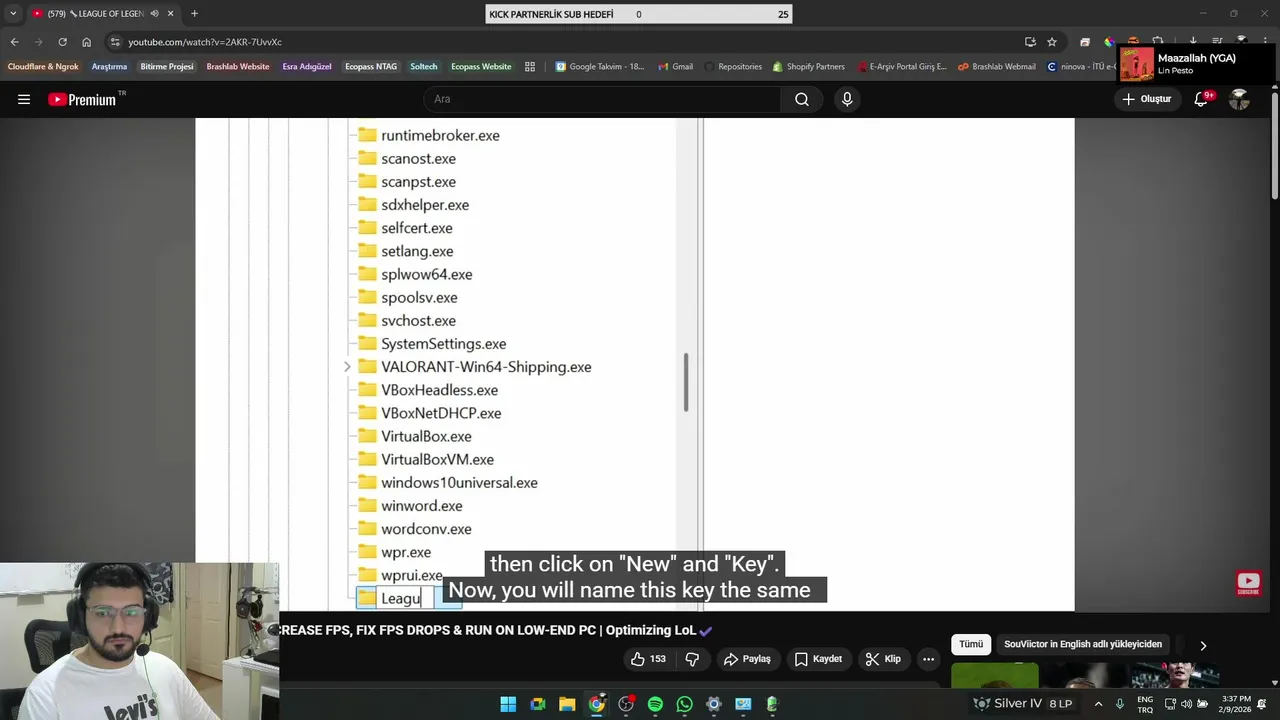Open clock showing 3:37 PM

click(1236, 704)
